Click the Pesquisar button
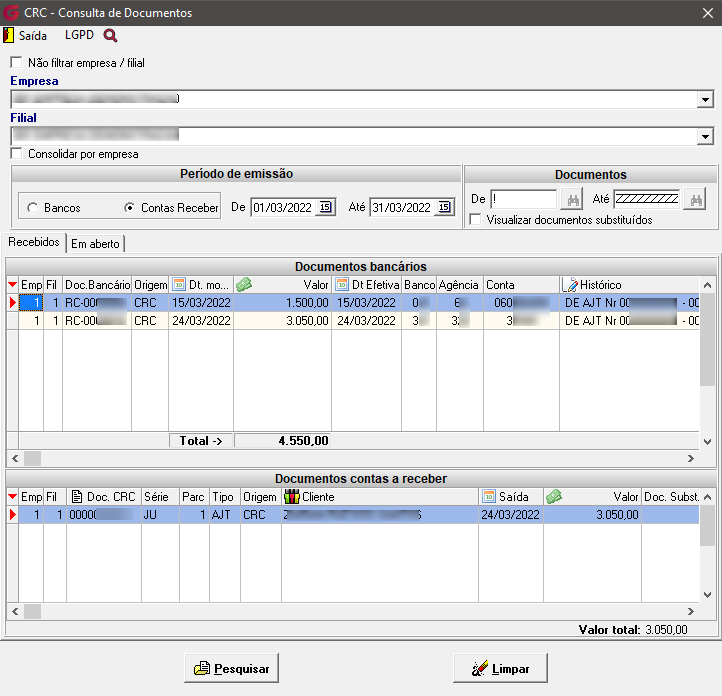Viewport: 722px width, 696px height. 231,668
